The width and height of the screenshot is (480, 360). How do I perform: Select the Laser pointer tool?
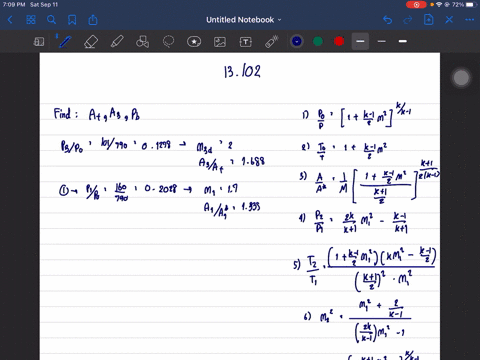click(x=271, y=42)
